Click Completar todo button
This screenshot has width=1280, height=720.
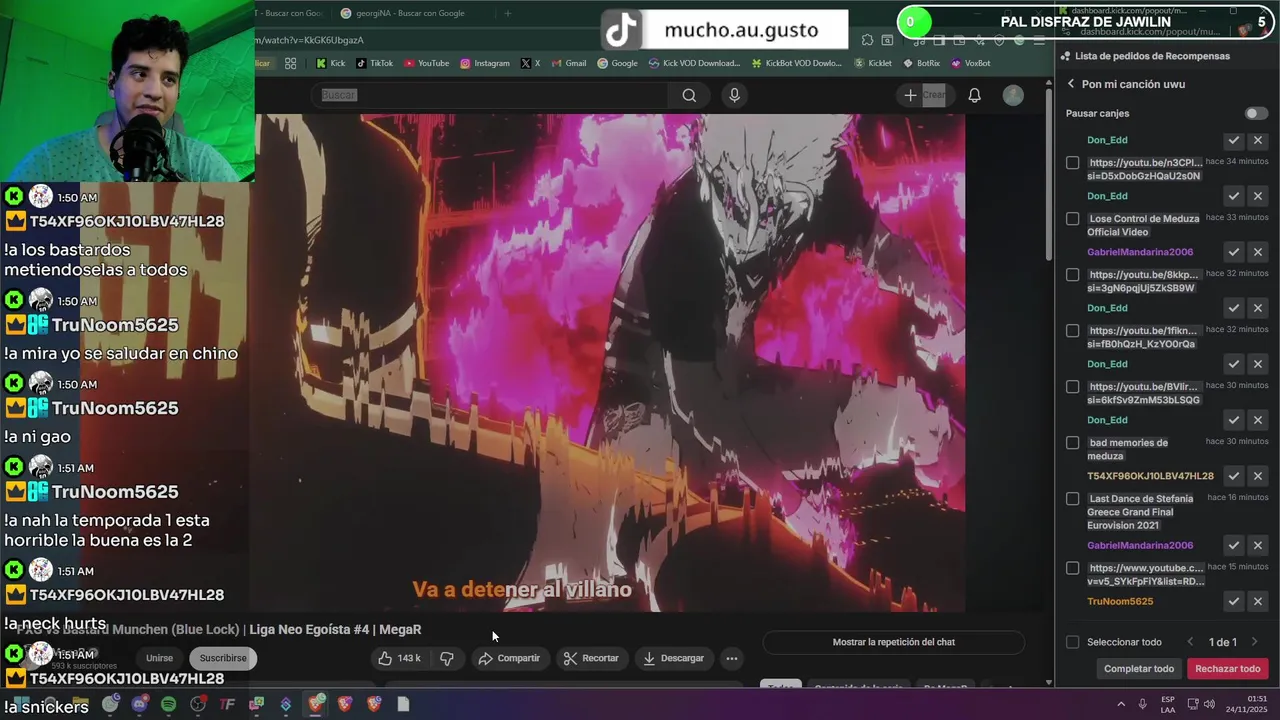[1139, 669]
